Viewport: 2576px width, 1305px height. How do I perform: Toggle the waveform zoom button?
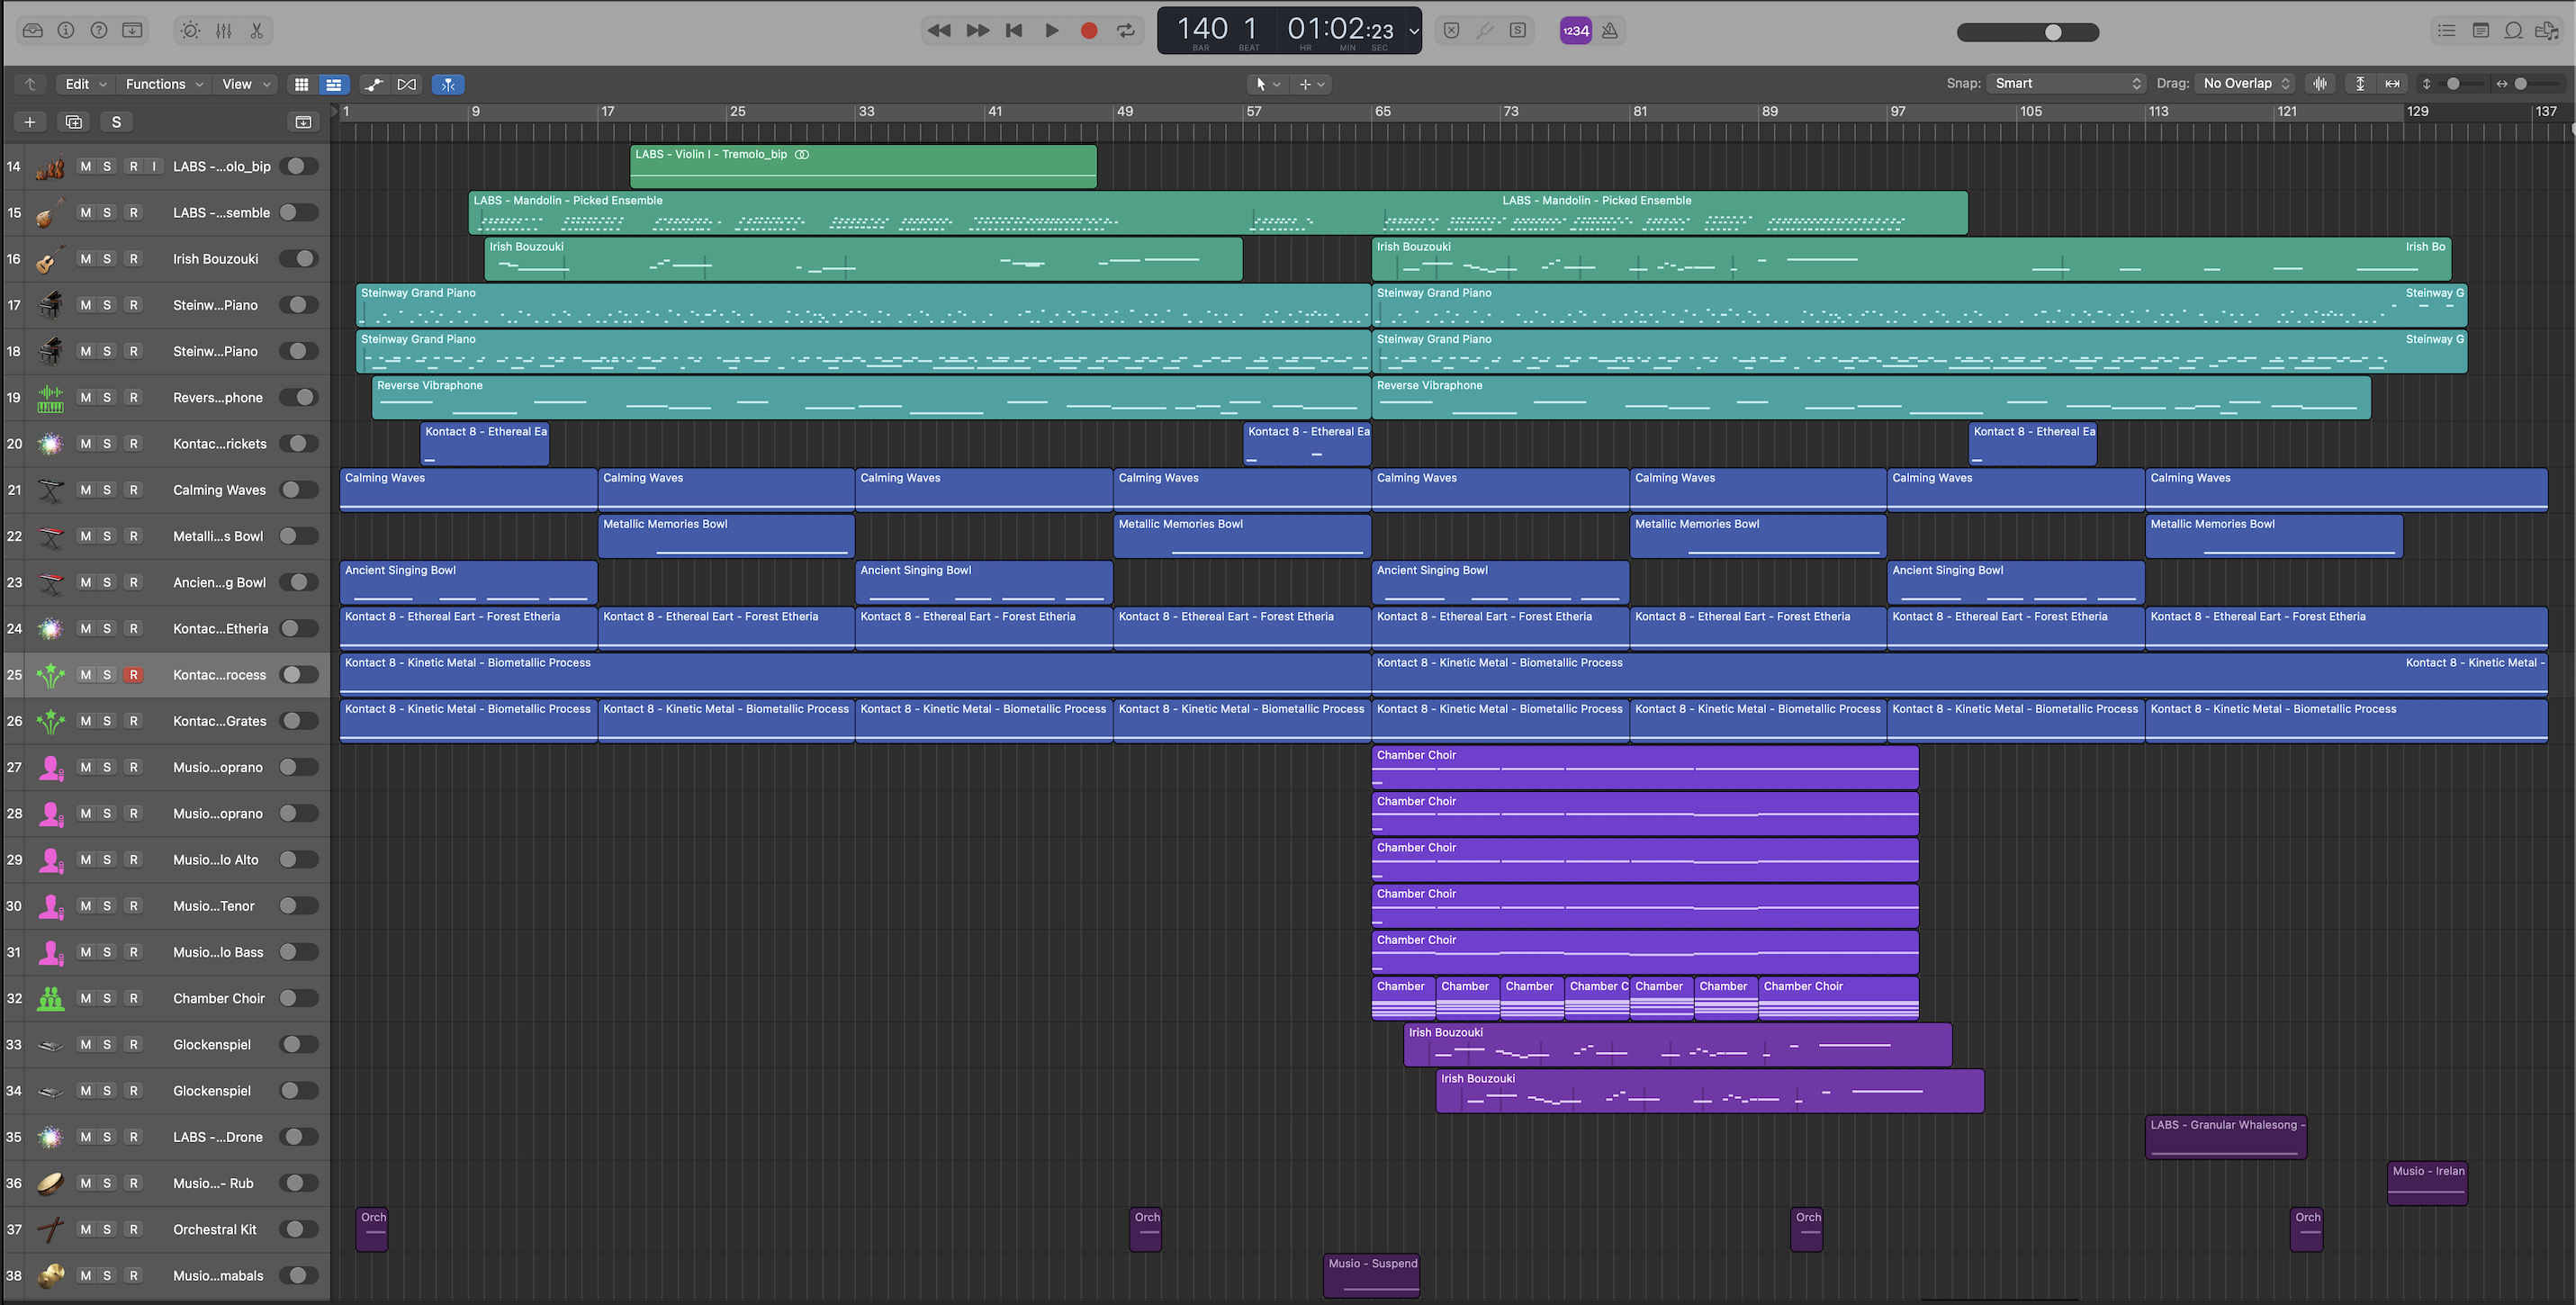point(2320,84)
